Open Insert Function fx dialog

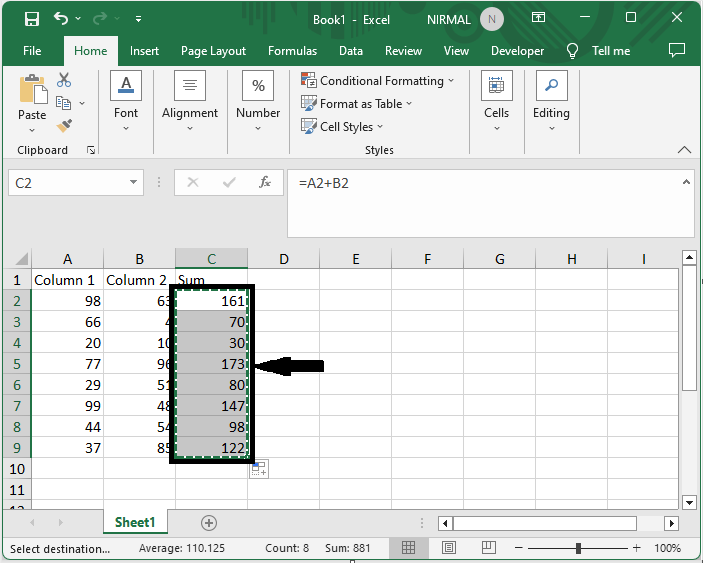(265, 182)
